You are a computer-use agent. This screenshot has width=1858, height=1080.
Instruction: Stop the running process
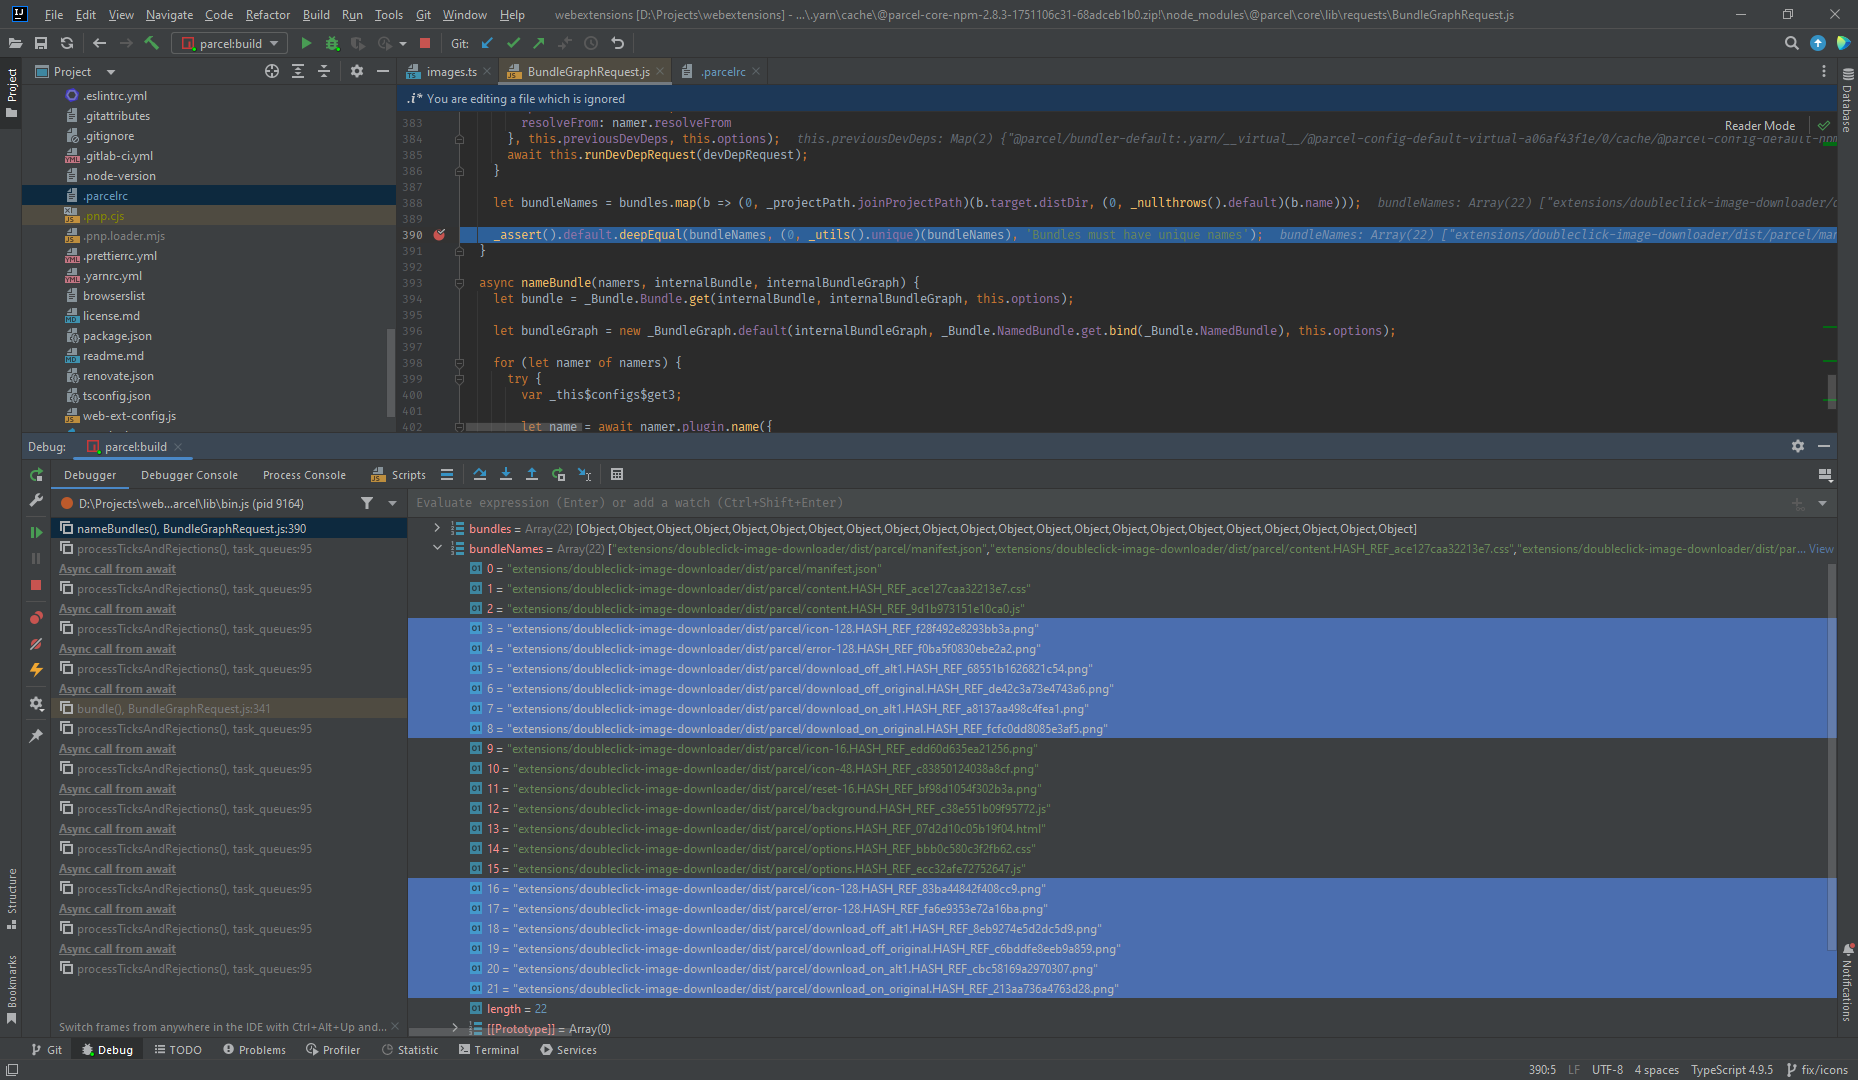click(424, 43)
